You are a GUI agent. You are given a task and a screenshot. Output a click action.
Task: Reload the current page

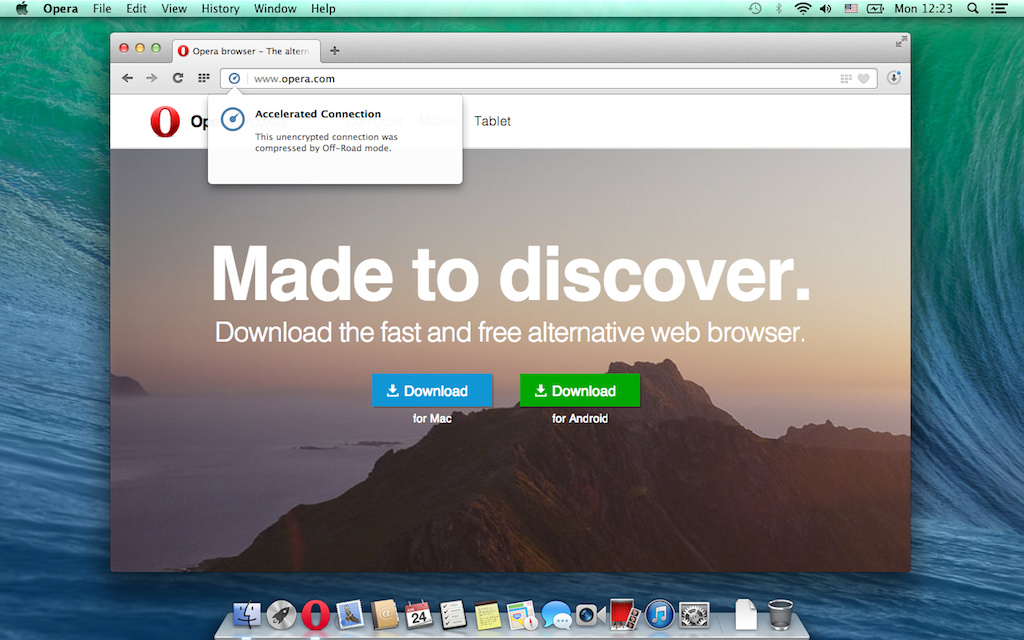[178, 78]
